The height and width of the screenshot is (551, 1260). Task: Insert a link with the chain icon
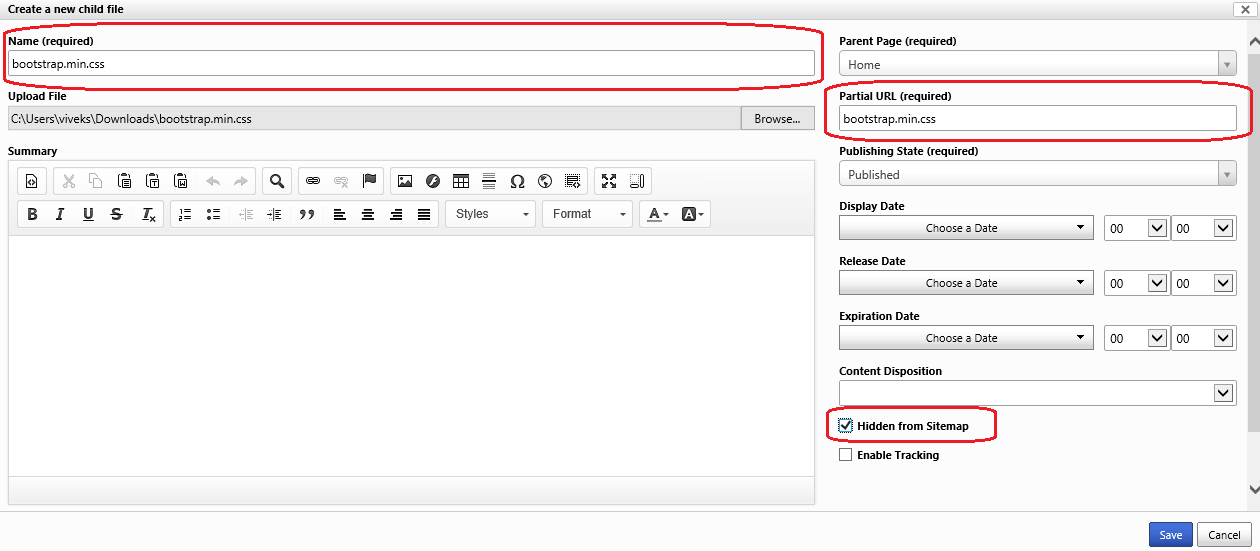point(313,181)
